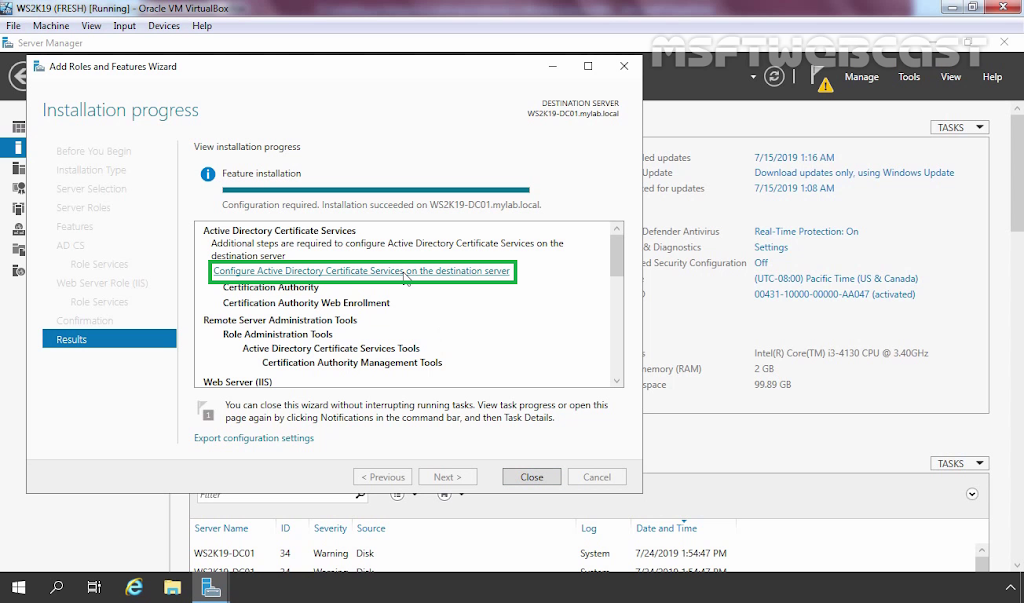The height and width of the screenshot is (603, 1024).
Task: Open the Events TASKS dropdown
Action: (959, 463)
